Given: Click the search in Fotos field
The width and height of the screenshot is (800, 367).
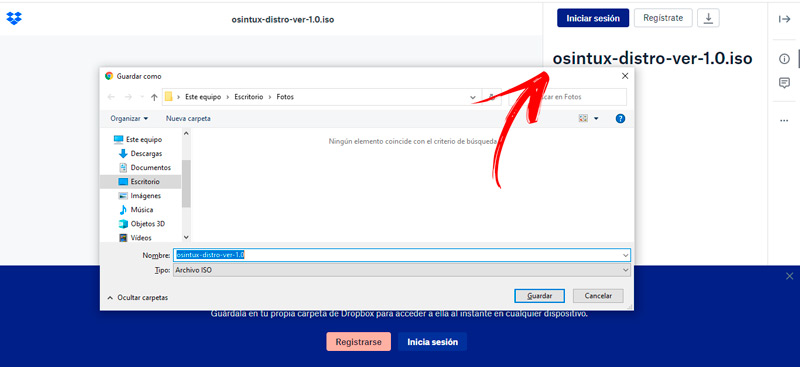Looking at the screenshot, I should pyautogui.click(x=568, y=96).
